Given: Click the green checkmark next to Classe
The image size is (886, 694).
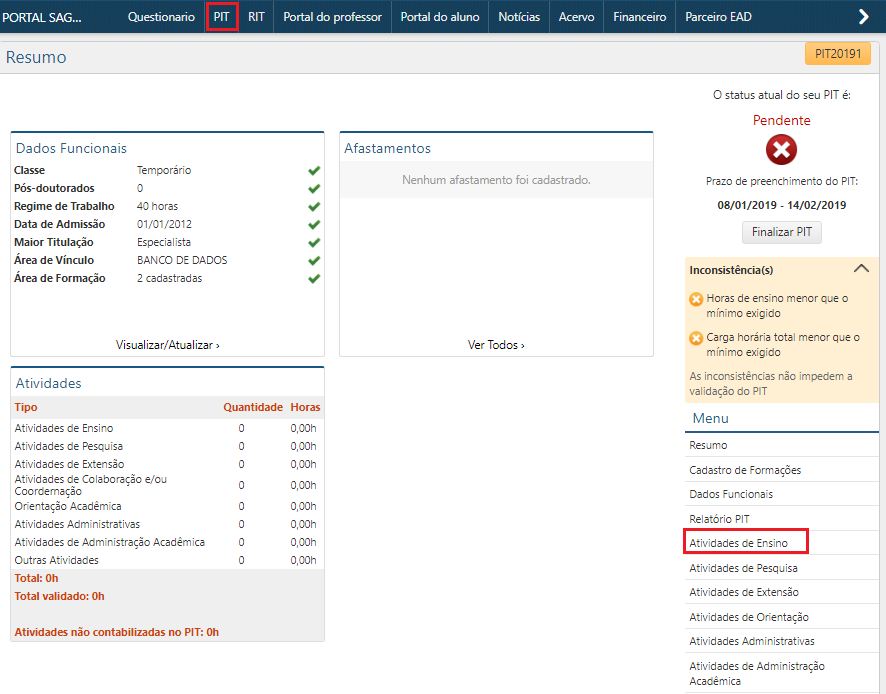Looking at the screenshot, I should tap(314, 170).
